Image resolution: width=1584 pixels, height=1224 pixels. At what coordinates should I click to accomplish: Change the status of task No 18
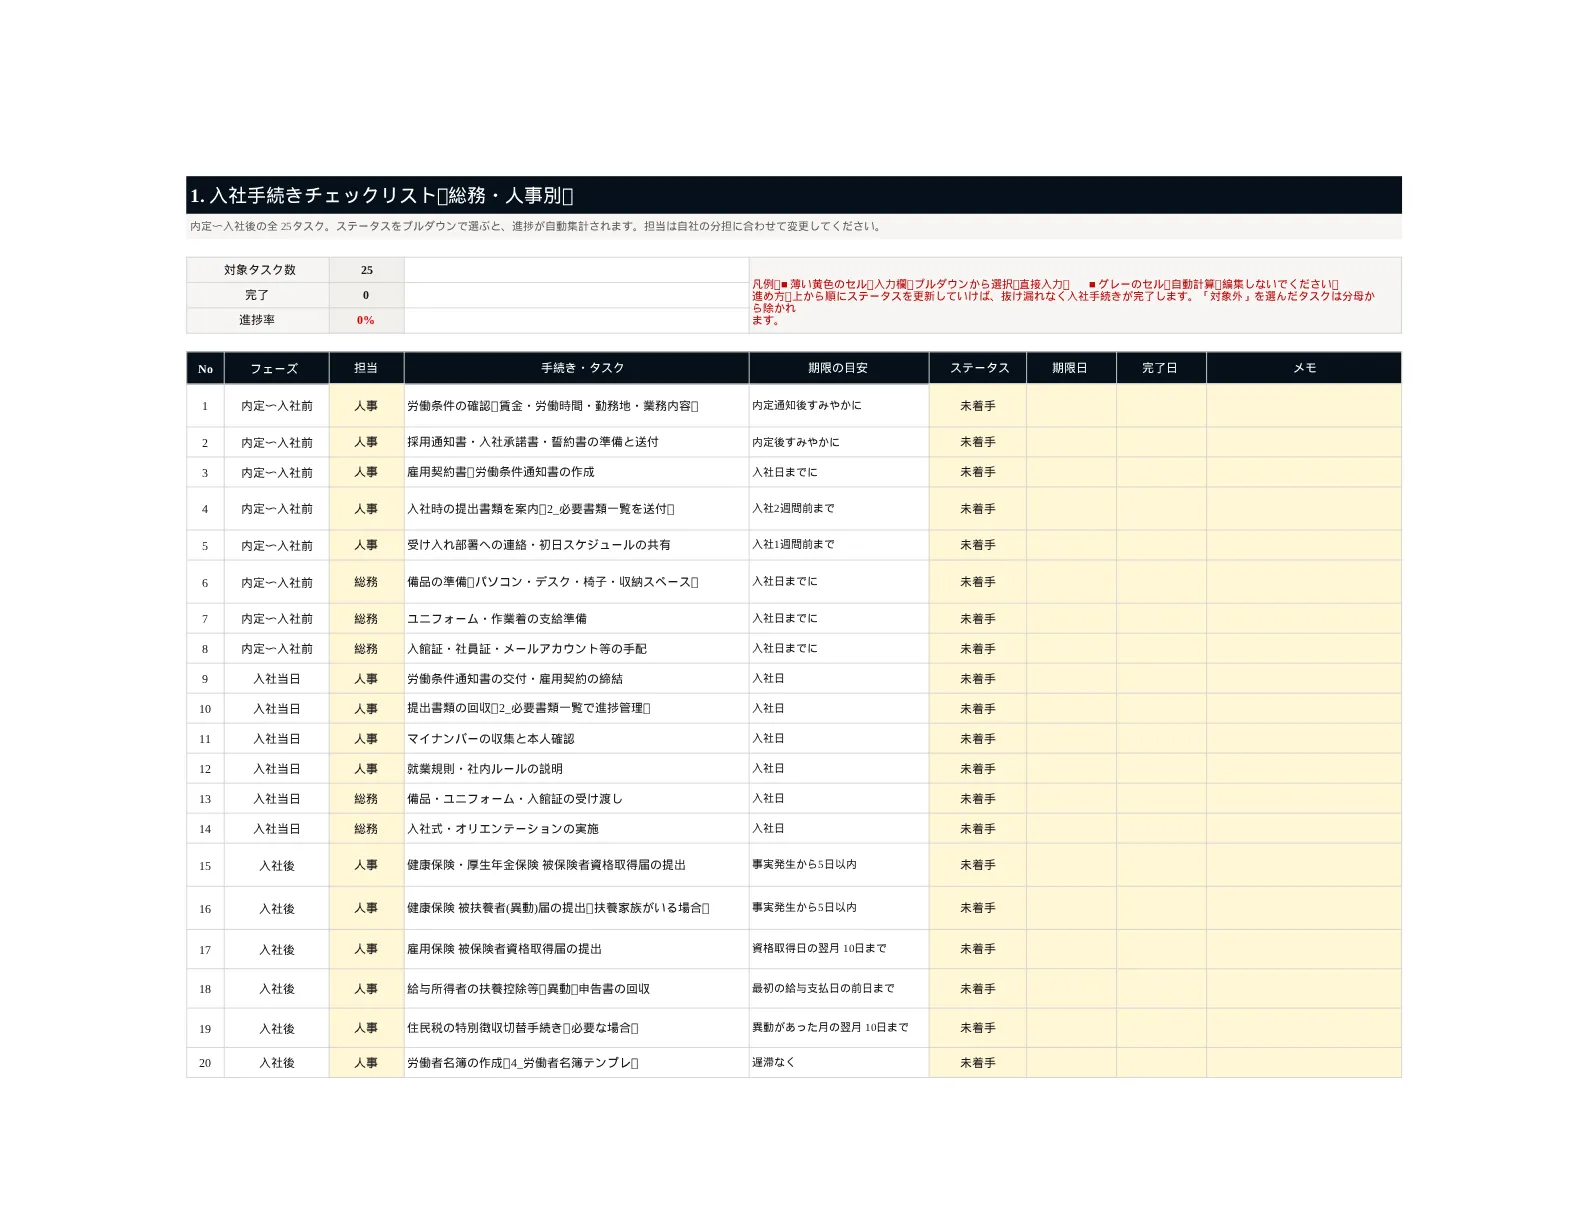coord(978,989)
